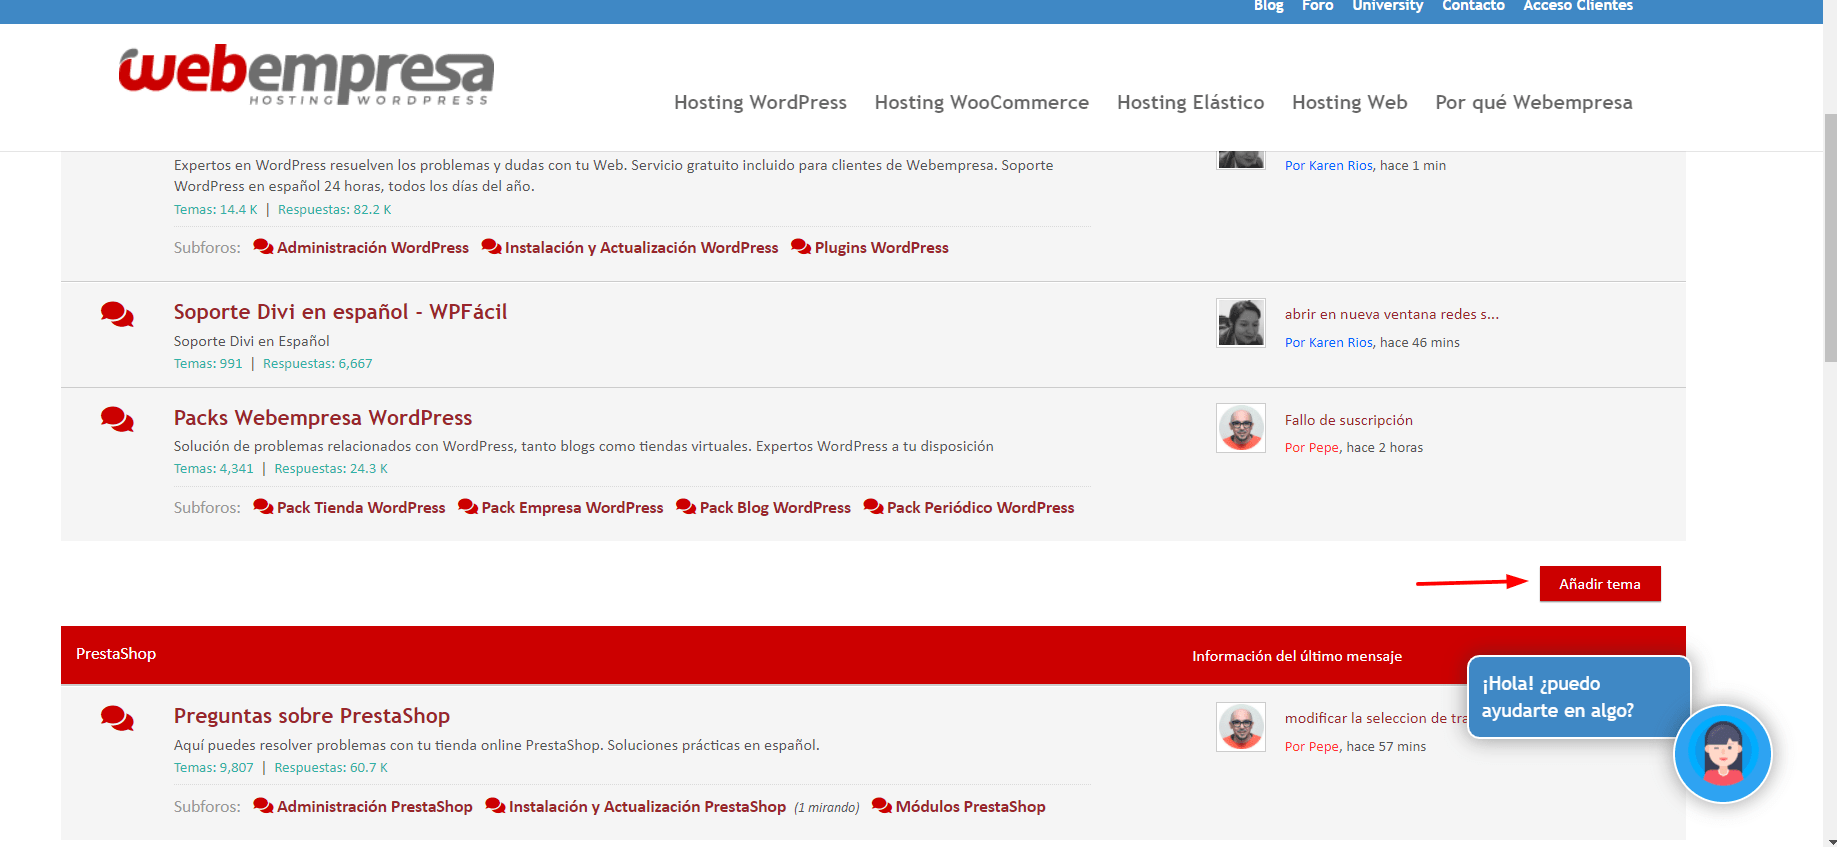Click 'Temas: 4,341' under Packs Webempresa
The height and width of the screenshot is (847, 1837).
click(x=214, y=469)
